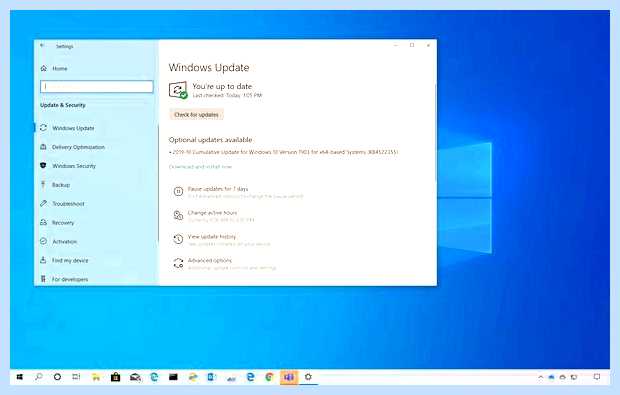Click the Check for updates button

[x=197, y=115]
